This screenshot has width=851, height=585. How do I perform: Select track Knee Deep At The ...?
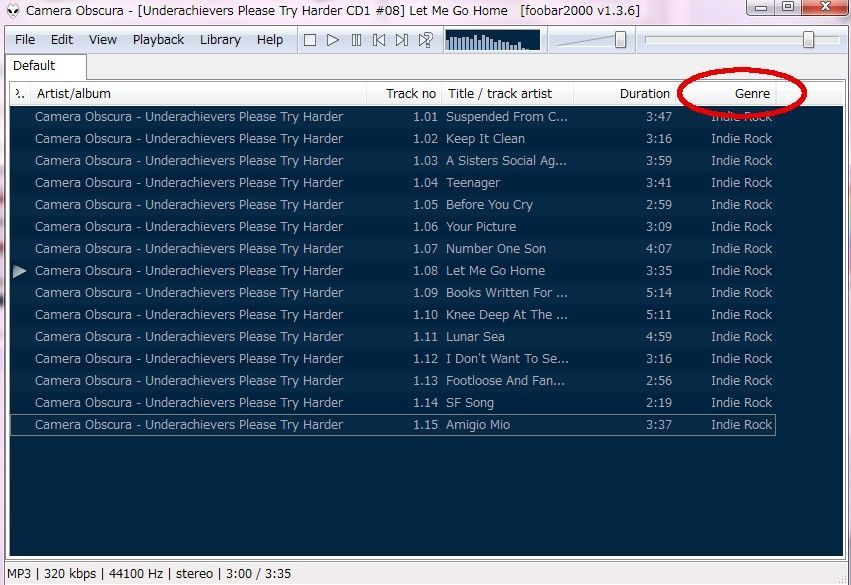[x=393, y=315]
